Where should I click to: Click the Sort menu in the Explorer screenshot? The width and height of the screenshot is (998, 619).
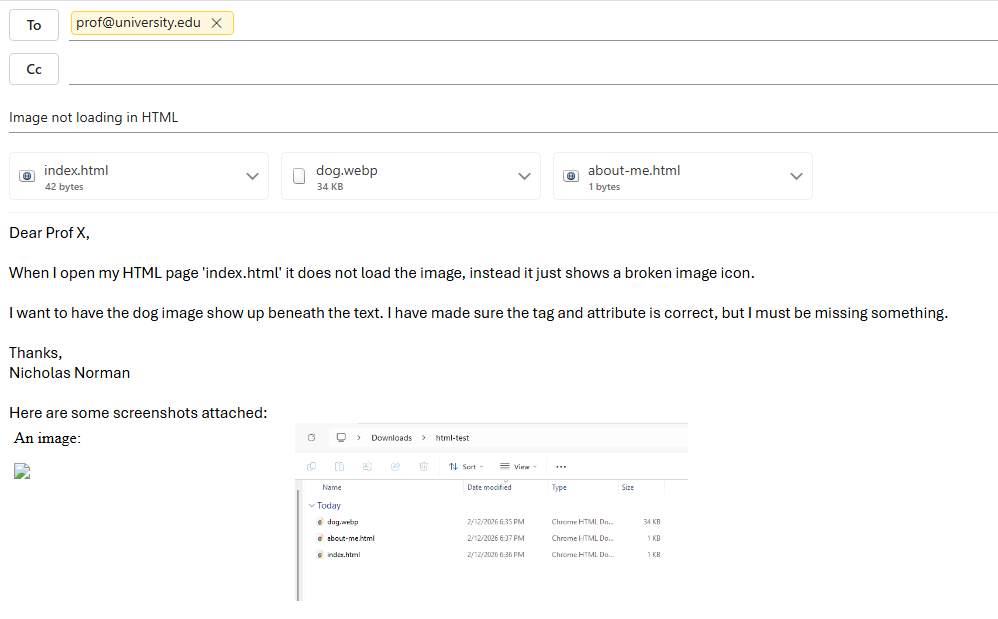[465, 466]
